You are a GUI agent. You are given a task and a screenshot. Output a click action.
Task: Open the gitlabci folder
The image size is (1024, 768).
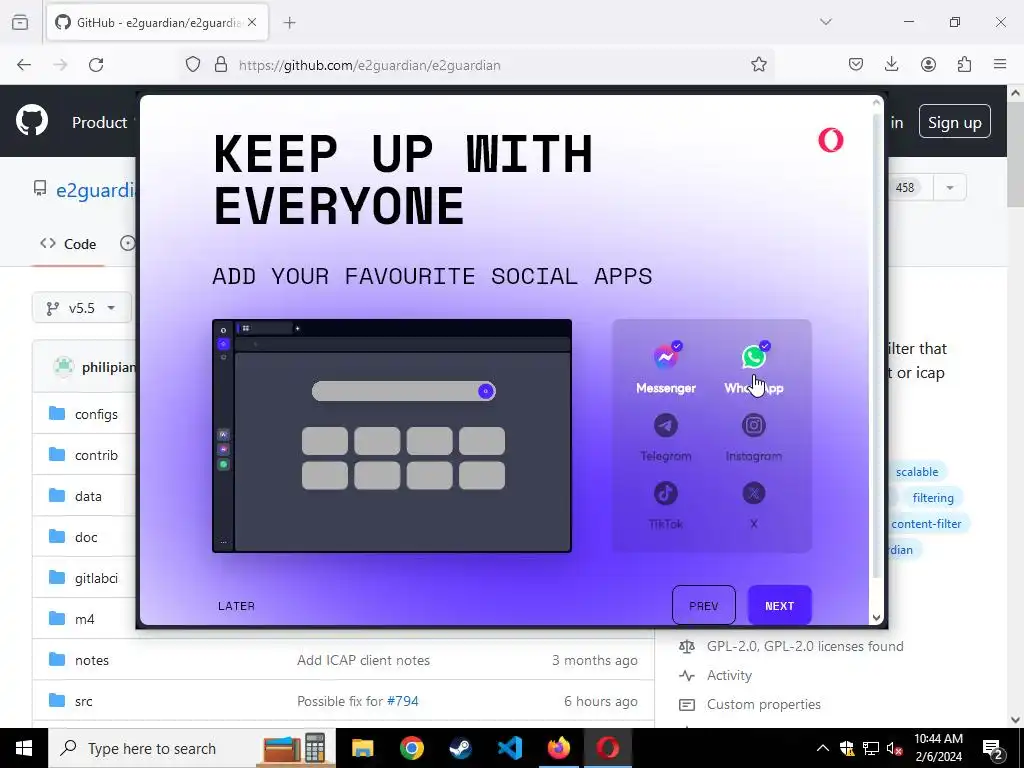point(96,579)
